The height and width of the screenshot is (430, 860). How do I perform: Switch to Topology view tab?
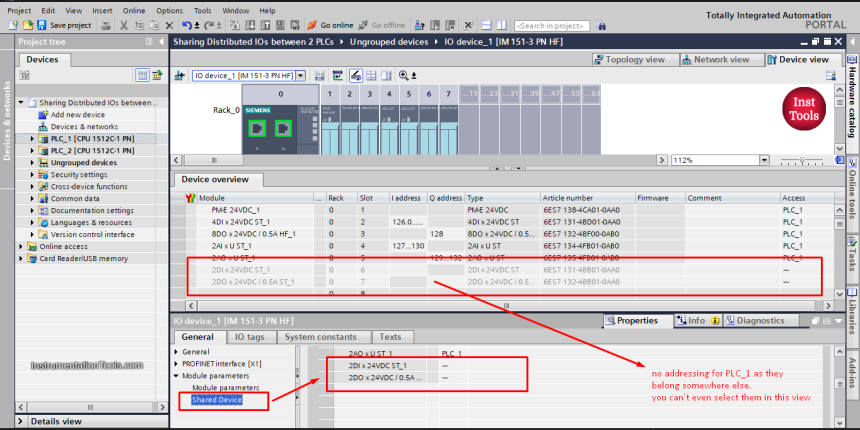635,59
